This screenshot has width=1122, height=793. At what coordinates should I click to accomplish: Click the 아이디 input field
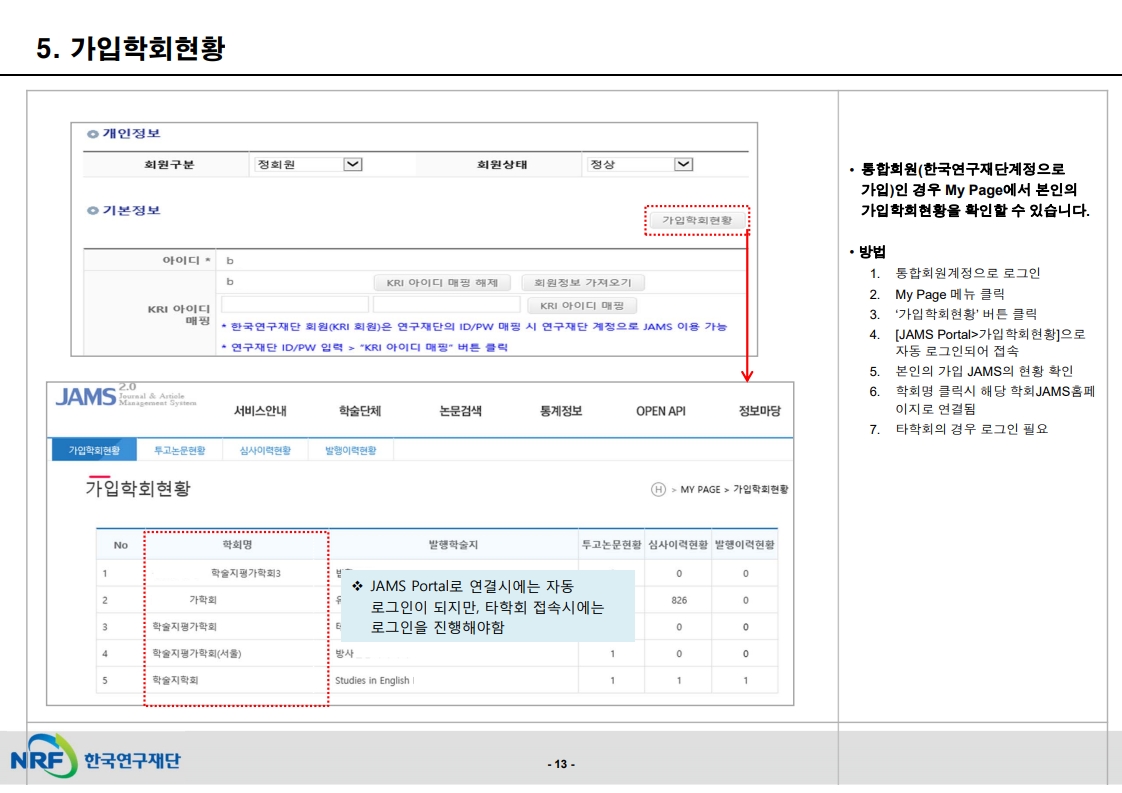coord(483,261)
